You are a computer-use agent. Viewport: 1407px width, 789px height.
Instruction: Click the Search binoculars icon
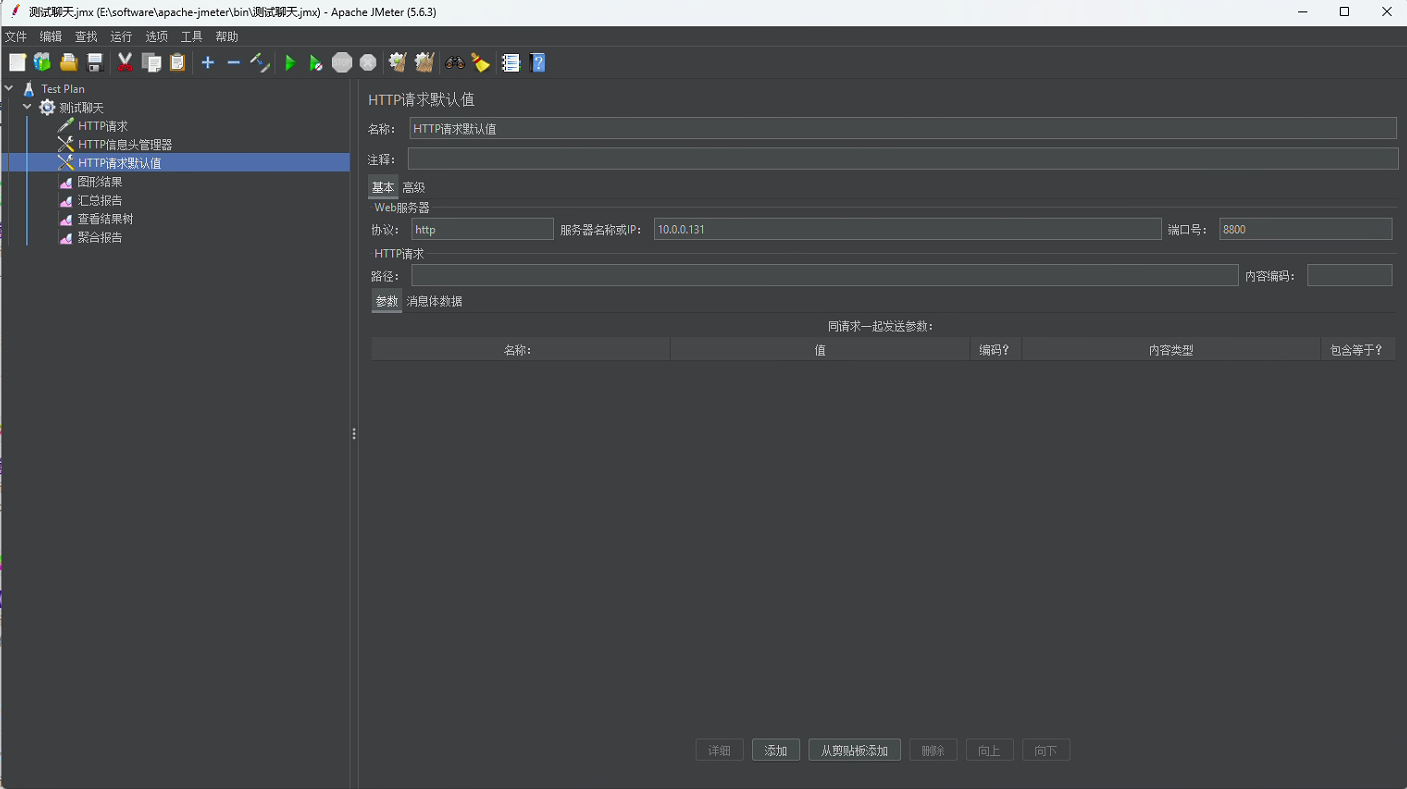(455, 63)
